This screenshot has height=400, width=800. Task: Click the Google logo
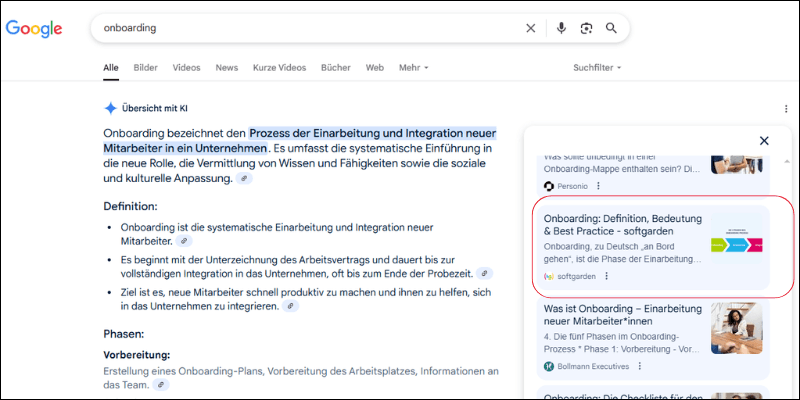point(34,29)
